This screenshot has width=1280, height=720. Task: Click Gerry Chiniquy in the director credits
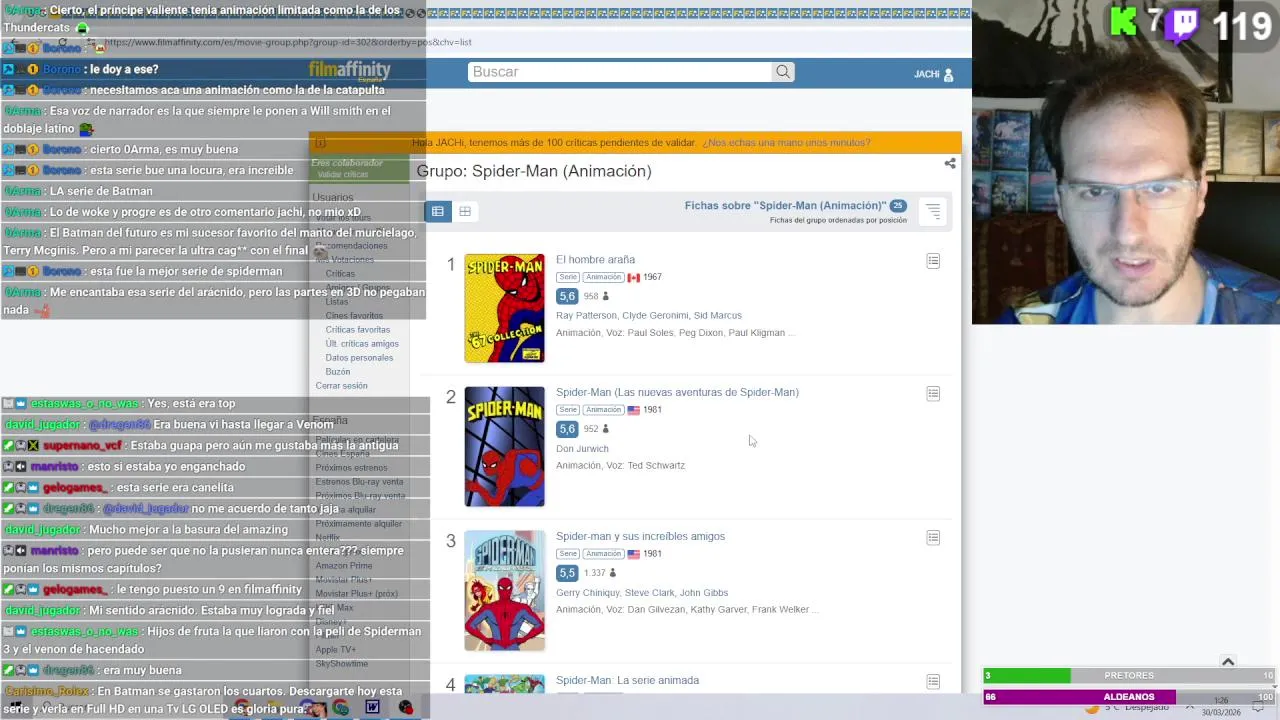[588, 593]
